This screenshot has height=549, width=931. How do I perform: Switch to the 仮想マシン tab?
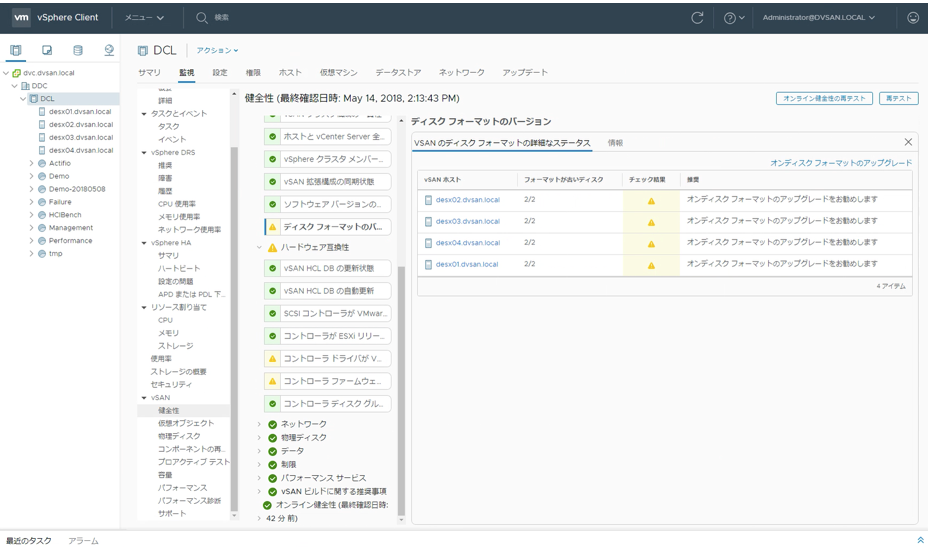(338, 72)
